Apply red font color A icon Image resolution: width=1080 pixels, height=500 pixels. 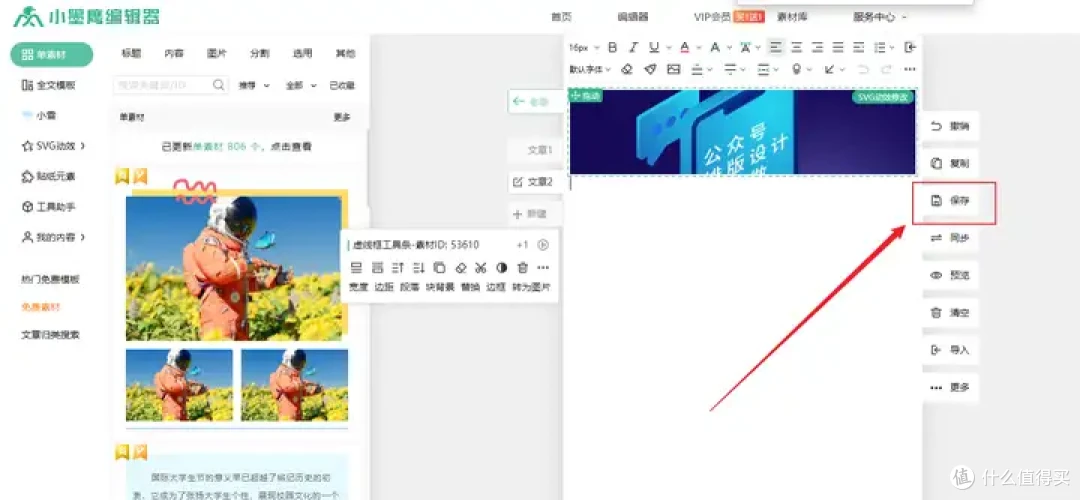684,48
